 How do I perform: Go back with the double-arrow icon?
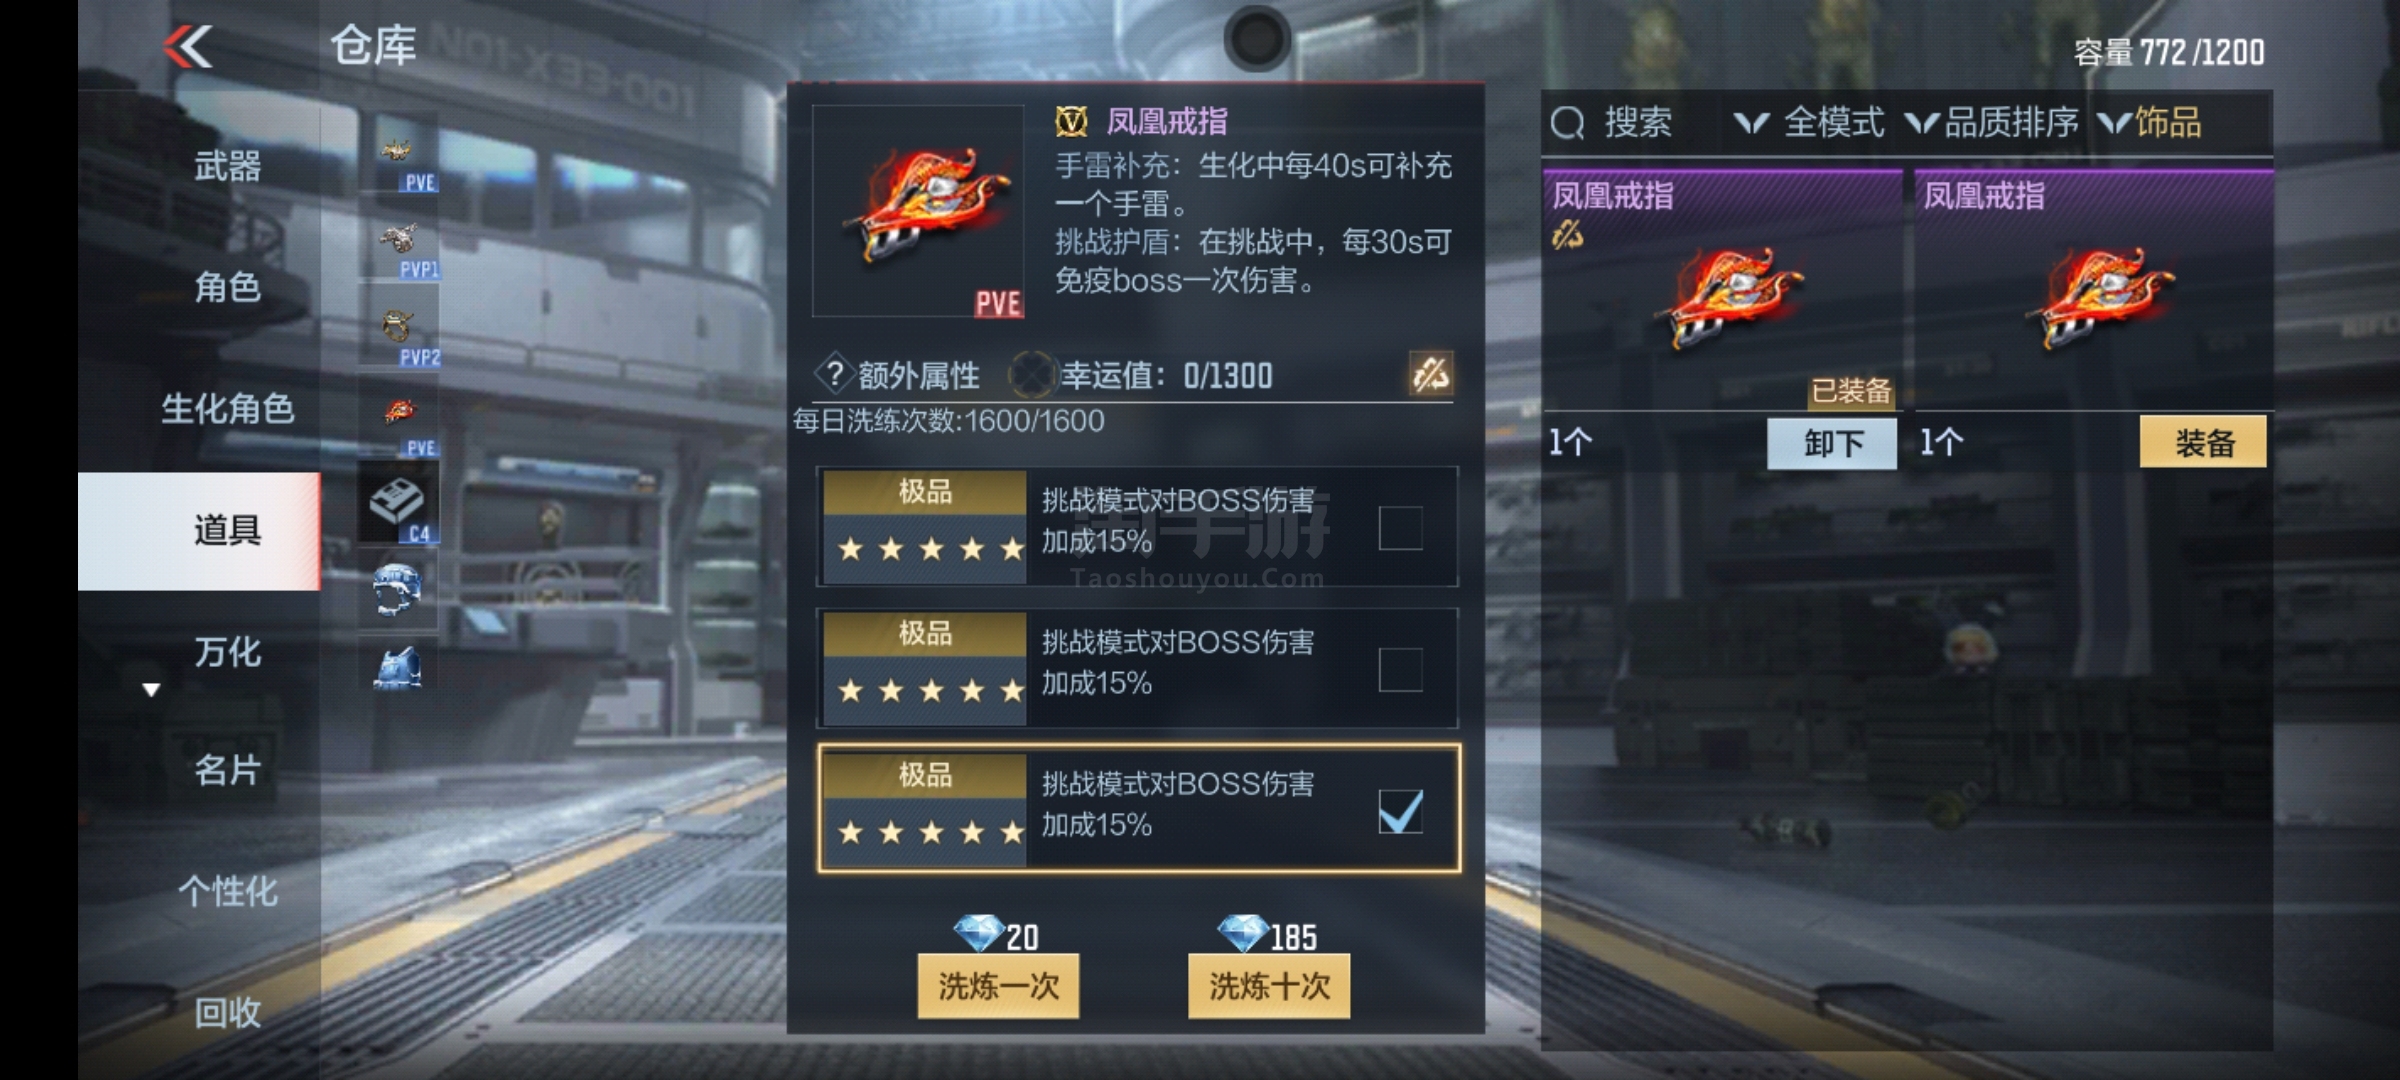[189, 46]
